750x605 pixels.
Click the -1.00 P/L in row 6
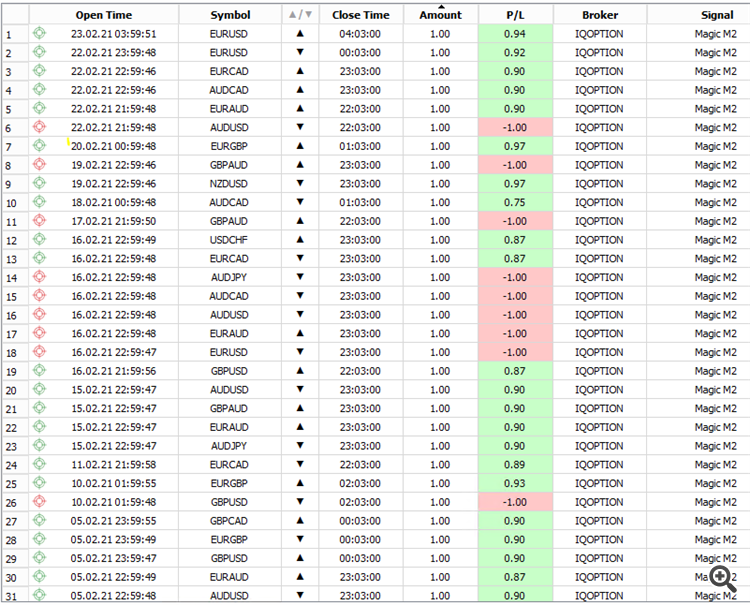[x=515, y=128]
